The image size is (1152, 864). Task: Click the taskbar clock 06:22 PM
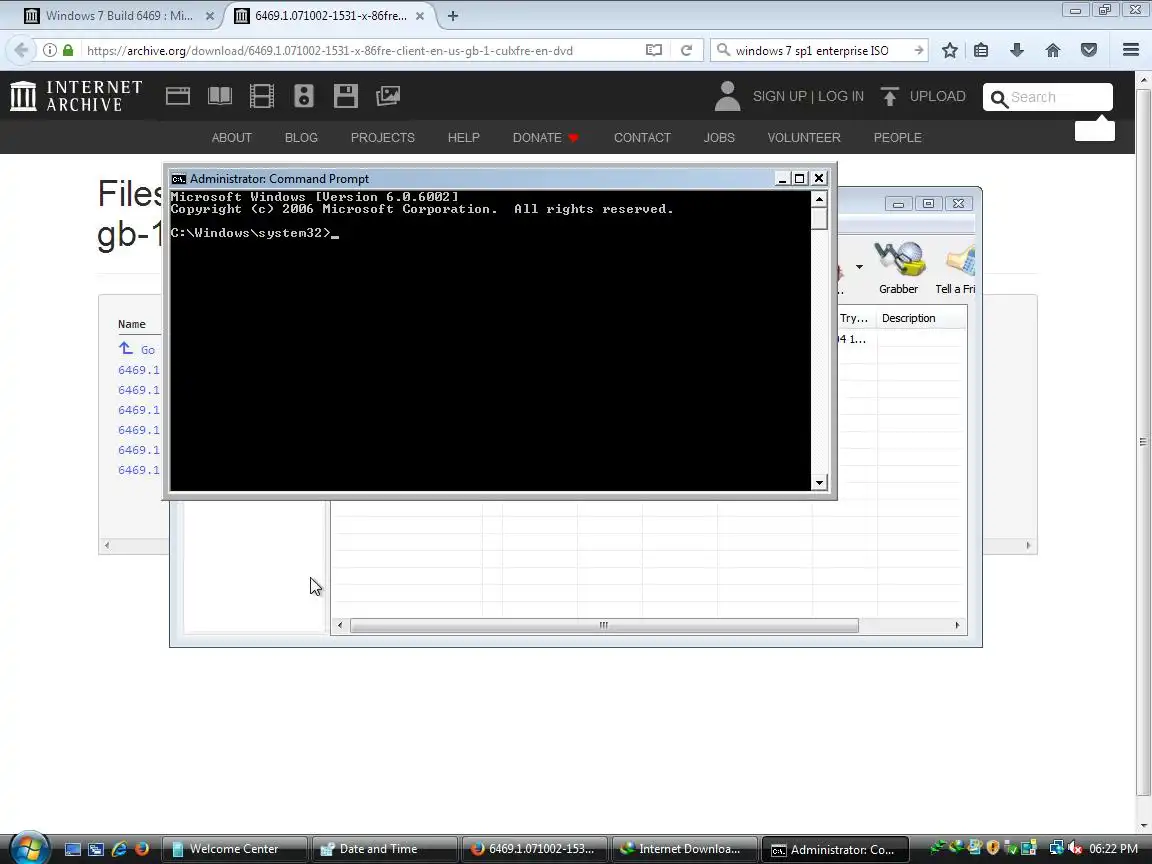point(1113,849)
